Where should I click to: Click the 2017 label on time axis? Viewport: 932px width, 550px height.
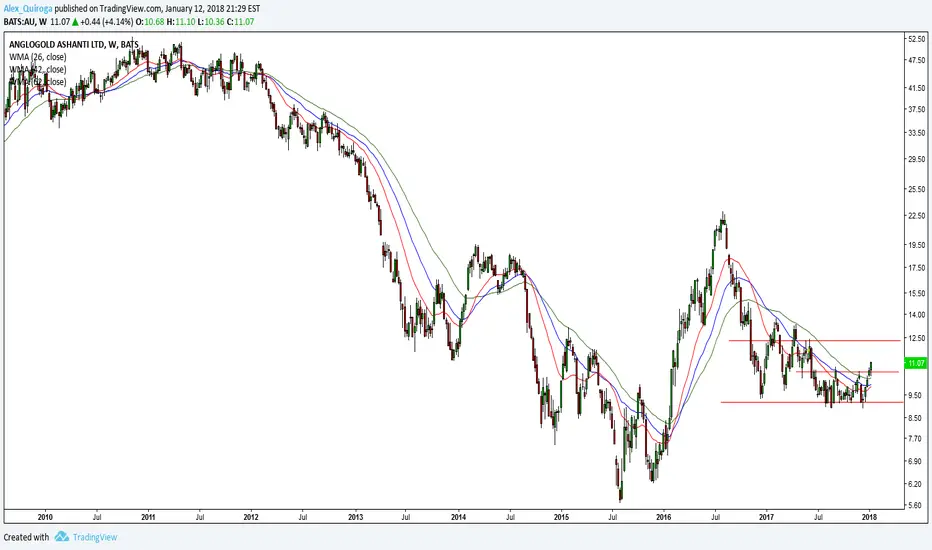coord(767,517)
